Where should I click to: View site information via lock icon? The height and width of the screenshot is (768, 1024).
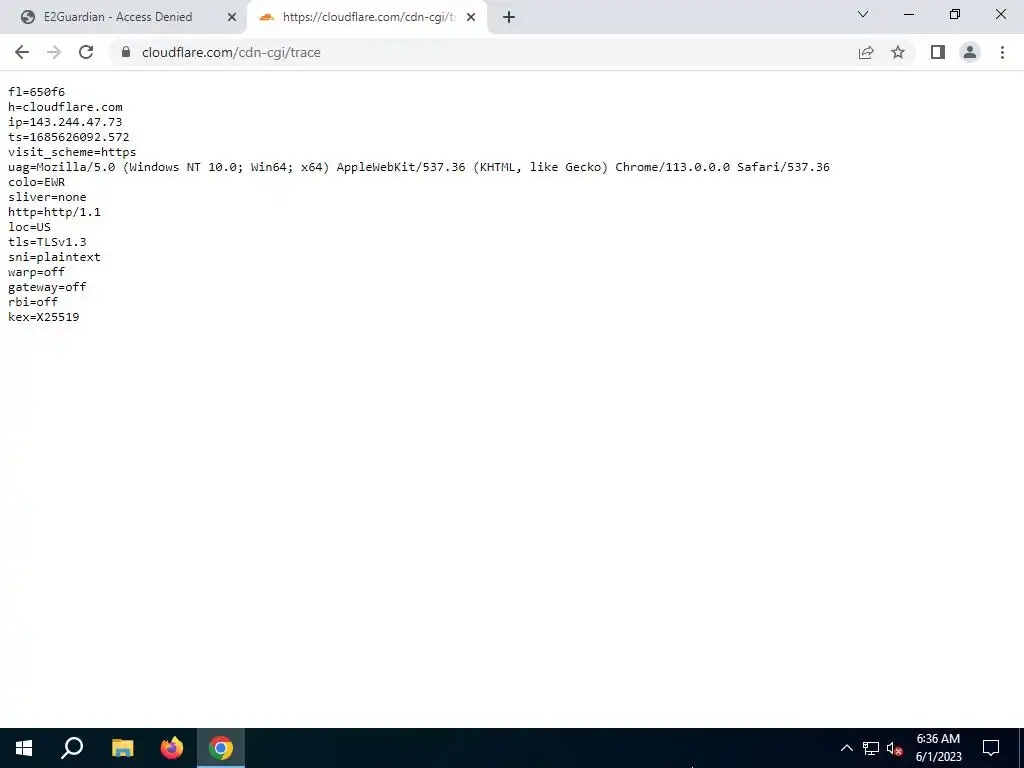[x=126, y=52]
